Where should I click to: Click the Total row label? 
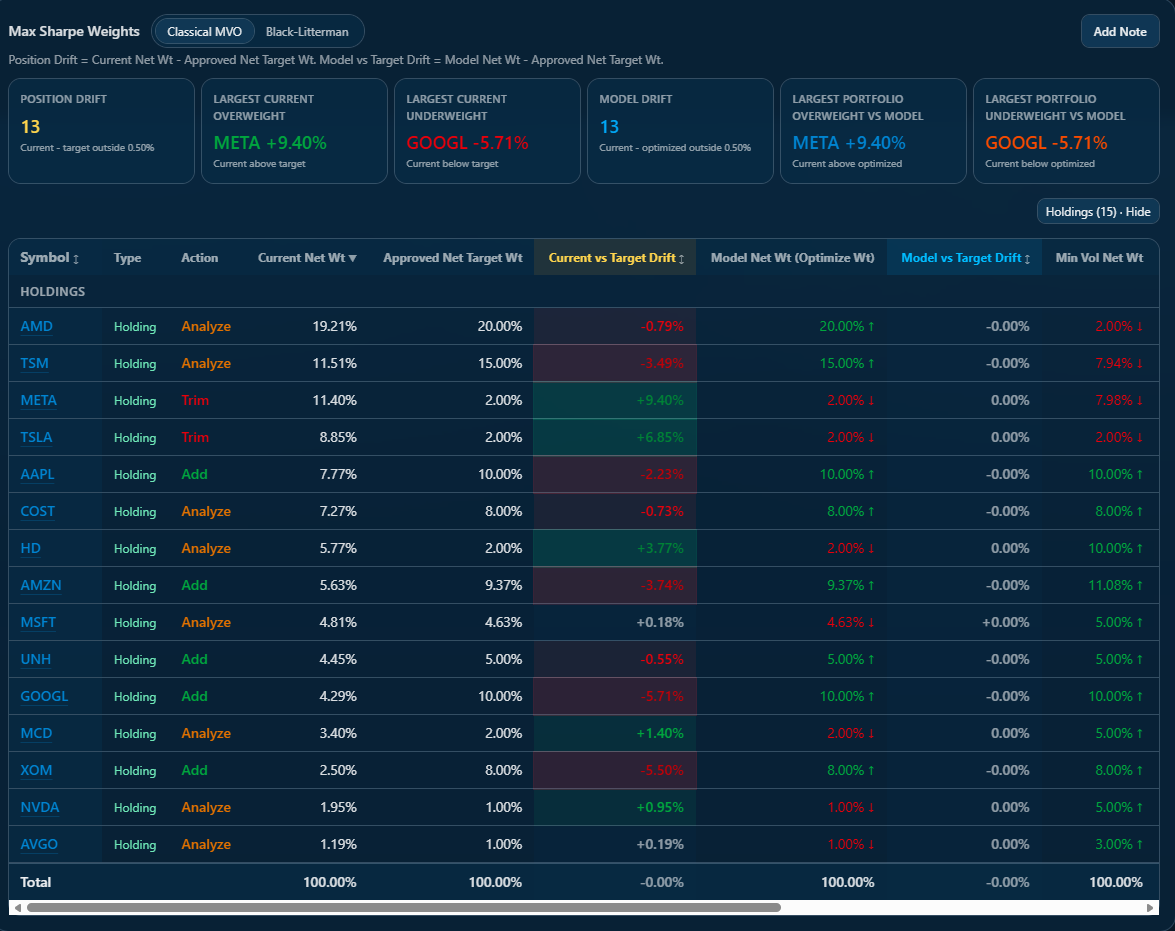35,882
